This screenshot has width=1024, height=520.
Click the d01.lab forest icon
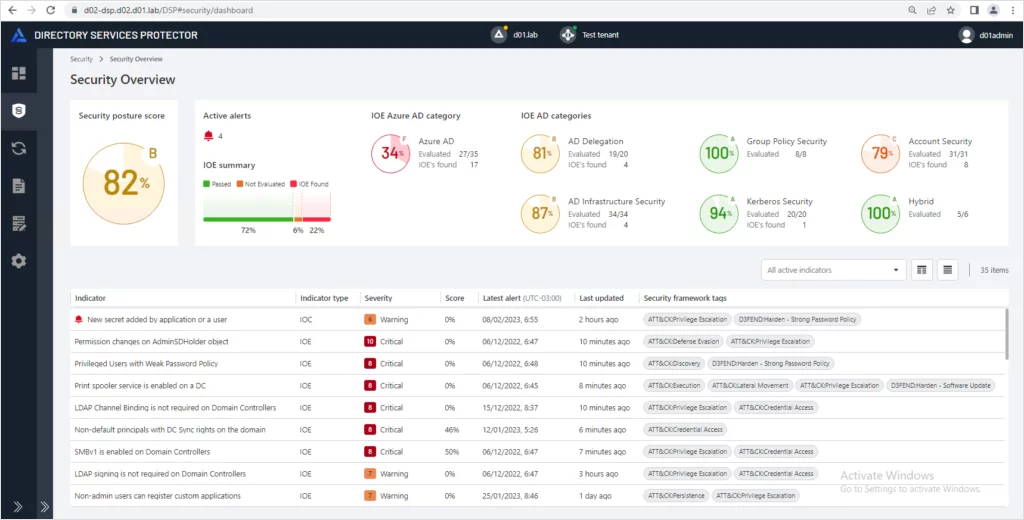point(500,35)
